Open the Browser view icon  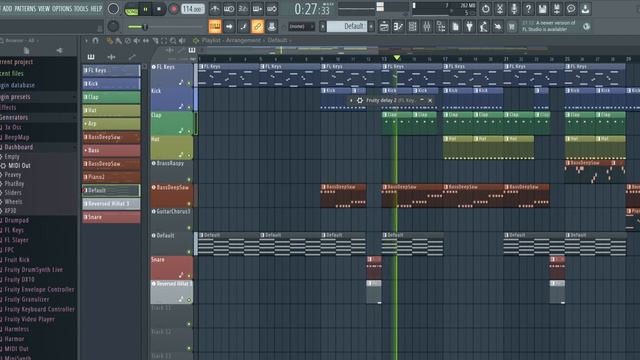[x=441, y=27]
